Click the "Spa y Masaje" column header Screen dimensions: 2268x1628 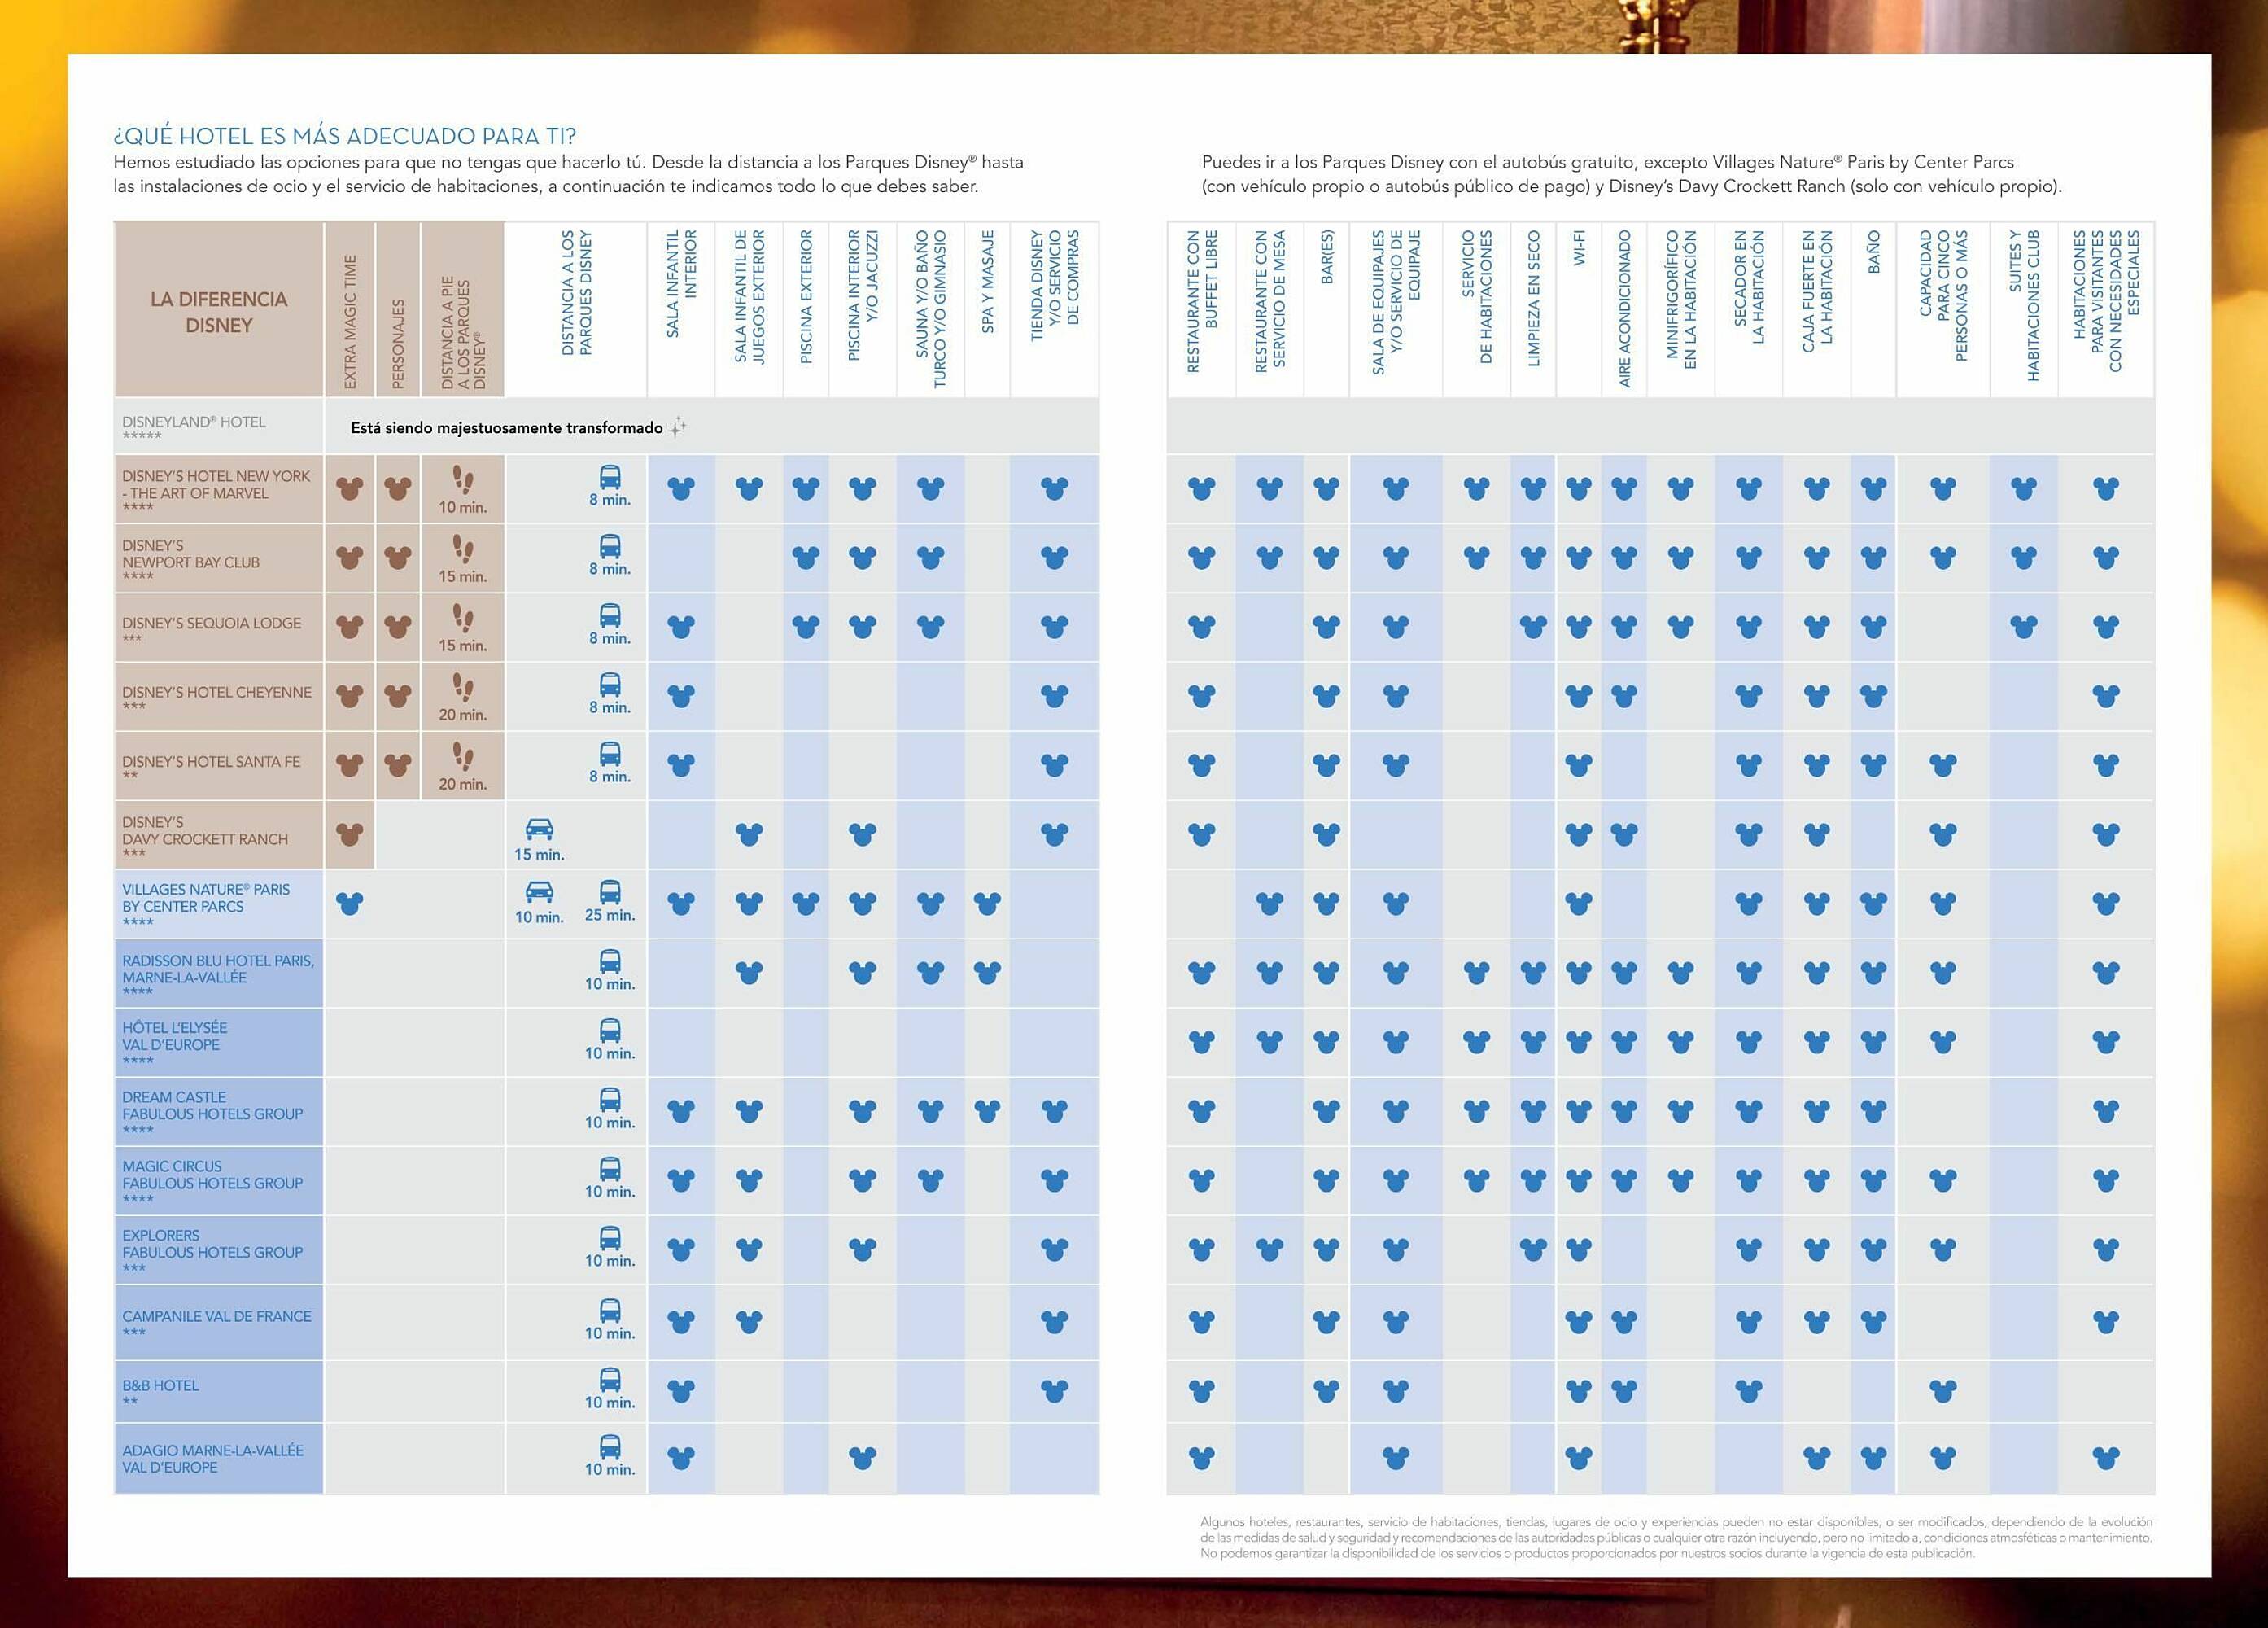click(988, 282)
